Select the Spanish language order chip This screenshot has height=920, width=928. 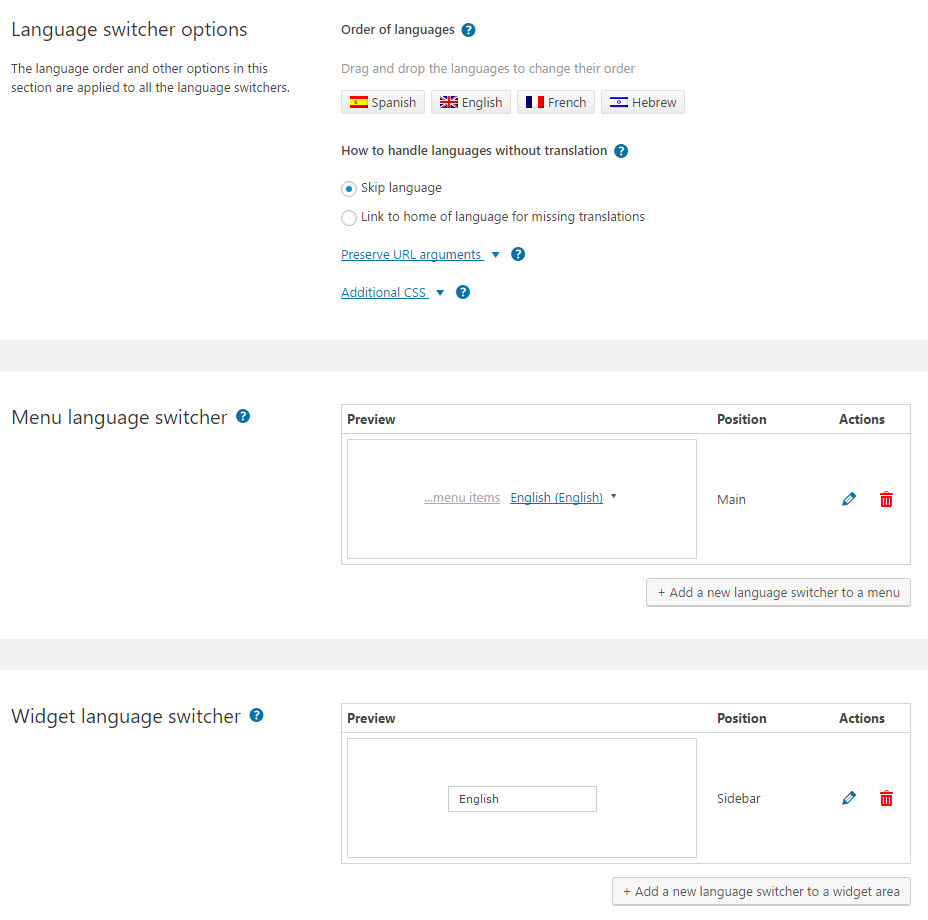point(383,102)
